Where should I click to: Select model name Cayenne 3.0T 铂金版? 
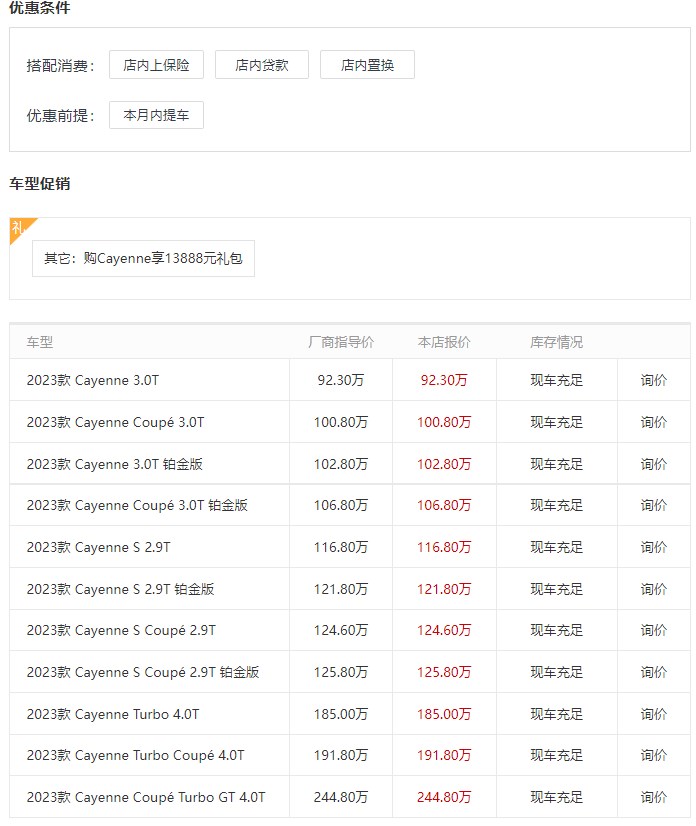[115, 464]
